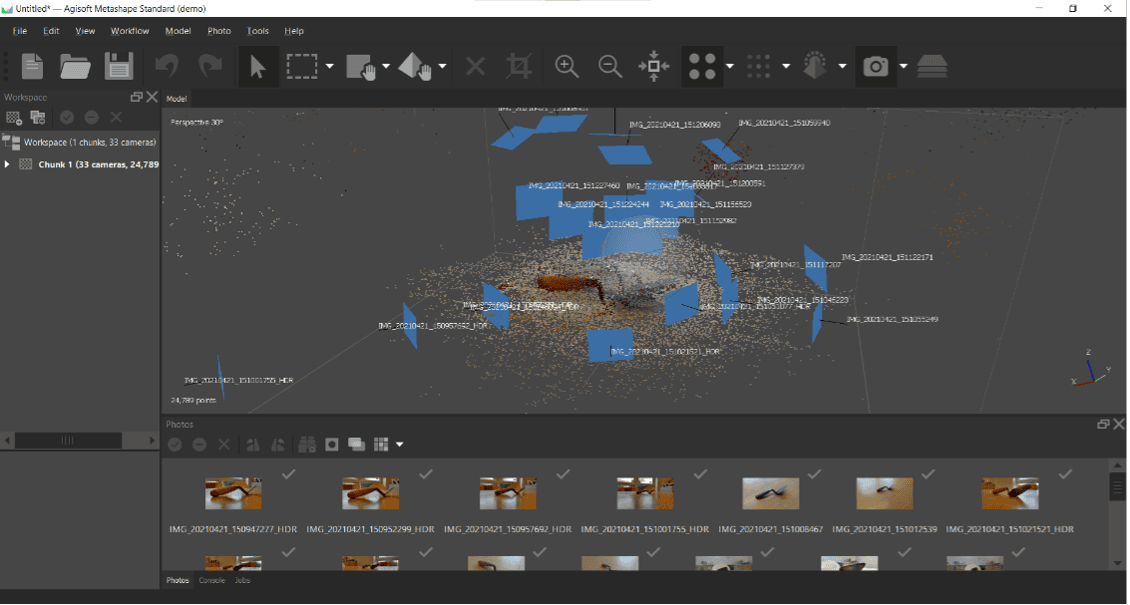1130x605 pixels.
Task: Open a project with the folder icon
Action: pyautogui.click(x=75, y=67)
